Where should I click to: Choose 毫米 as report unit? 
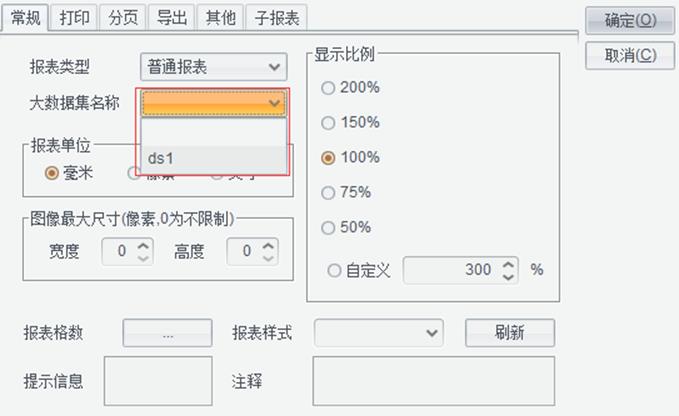(52, 174)
